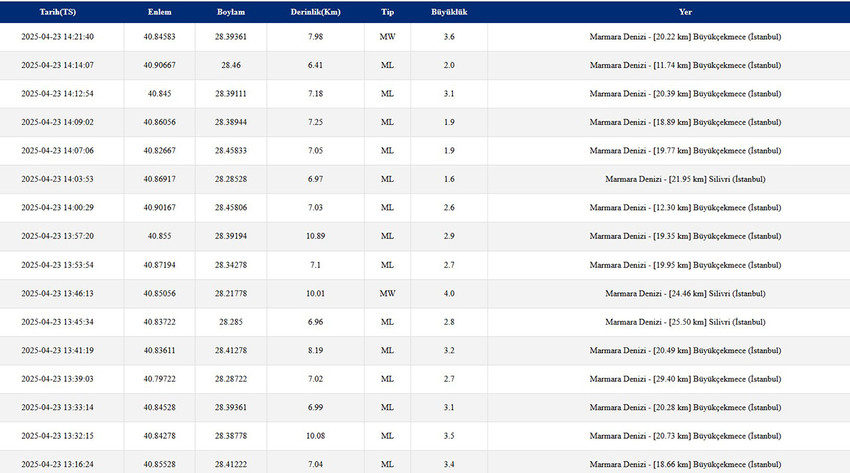Image resolution: width=850 pixels, height=473 pixels.
Task: Click longitude value 28.21778
Action: point(231,294)
